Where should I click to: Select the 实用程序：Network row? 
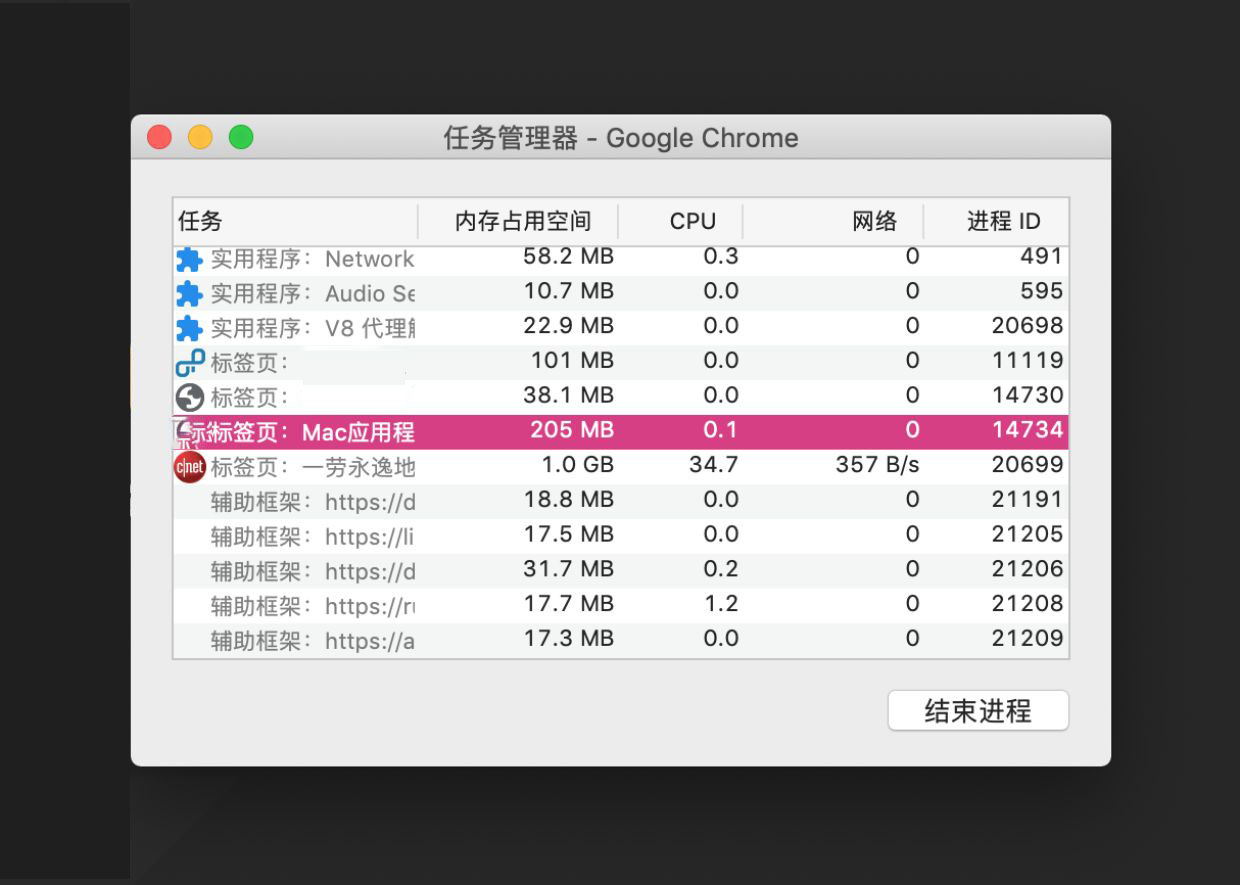point(621,258)
